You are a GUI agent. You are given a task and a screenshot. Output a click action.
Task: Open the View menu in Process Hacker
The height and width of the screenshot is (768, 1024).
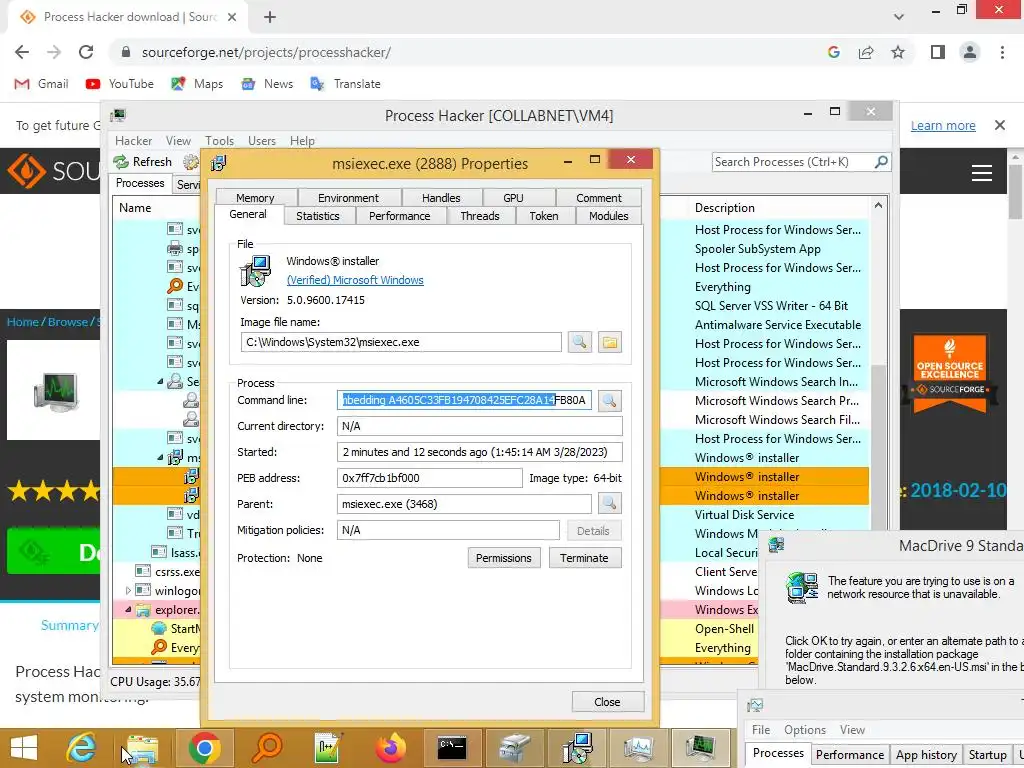(x=178, y=140)
